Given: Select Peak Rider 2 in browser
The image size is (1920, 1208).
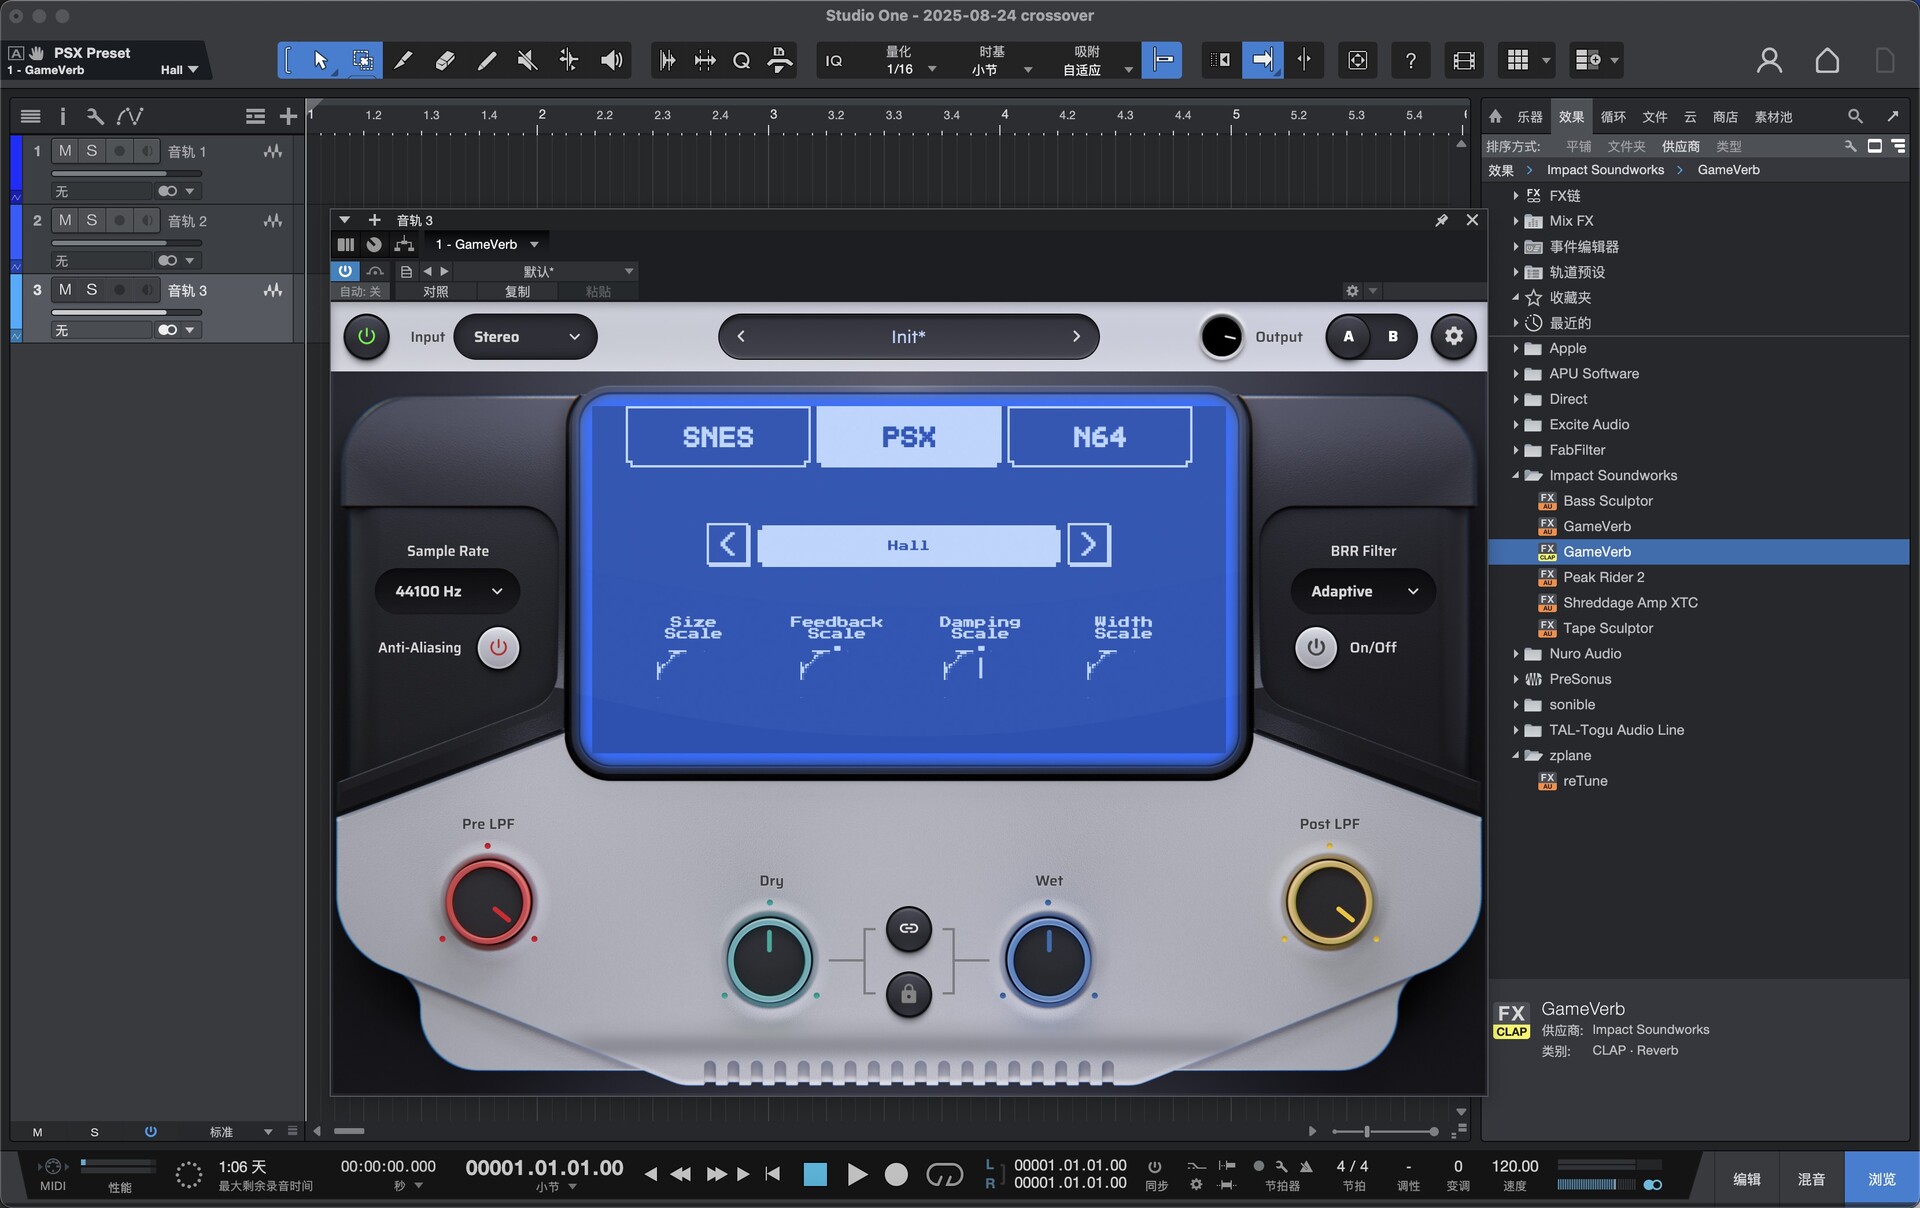Looking at the screenshot, I should point(1603,577).
